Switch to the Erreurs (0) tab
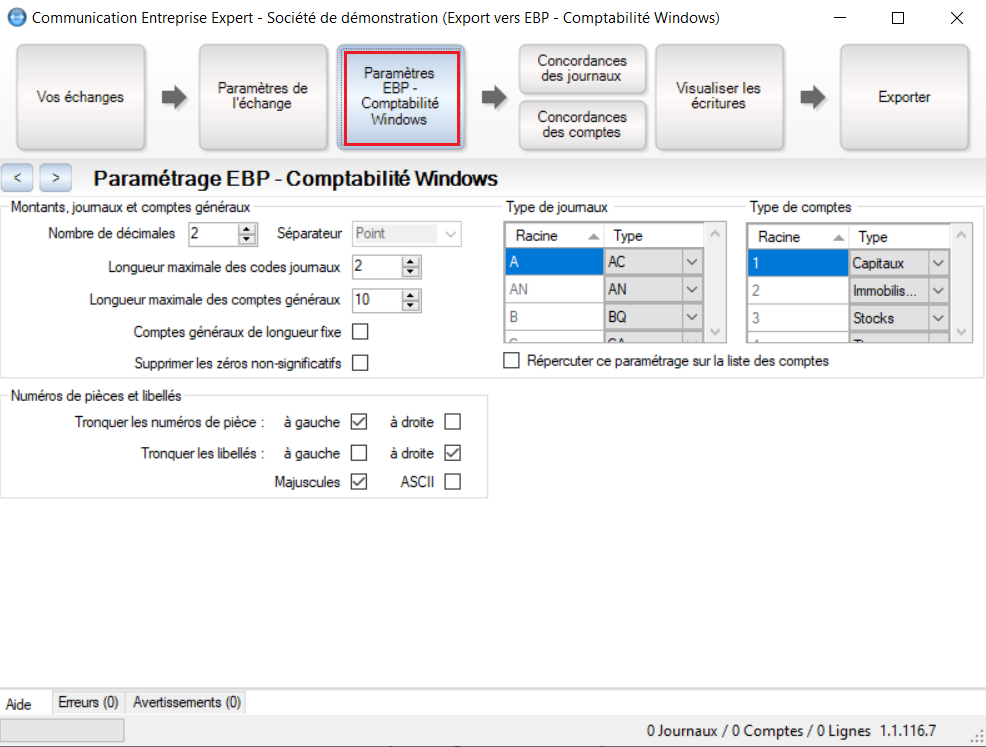Viewport: 986px width, 747px height. (89, 702)
